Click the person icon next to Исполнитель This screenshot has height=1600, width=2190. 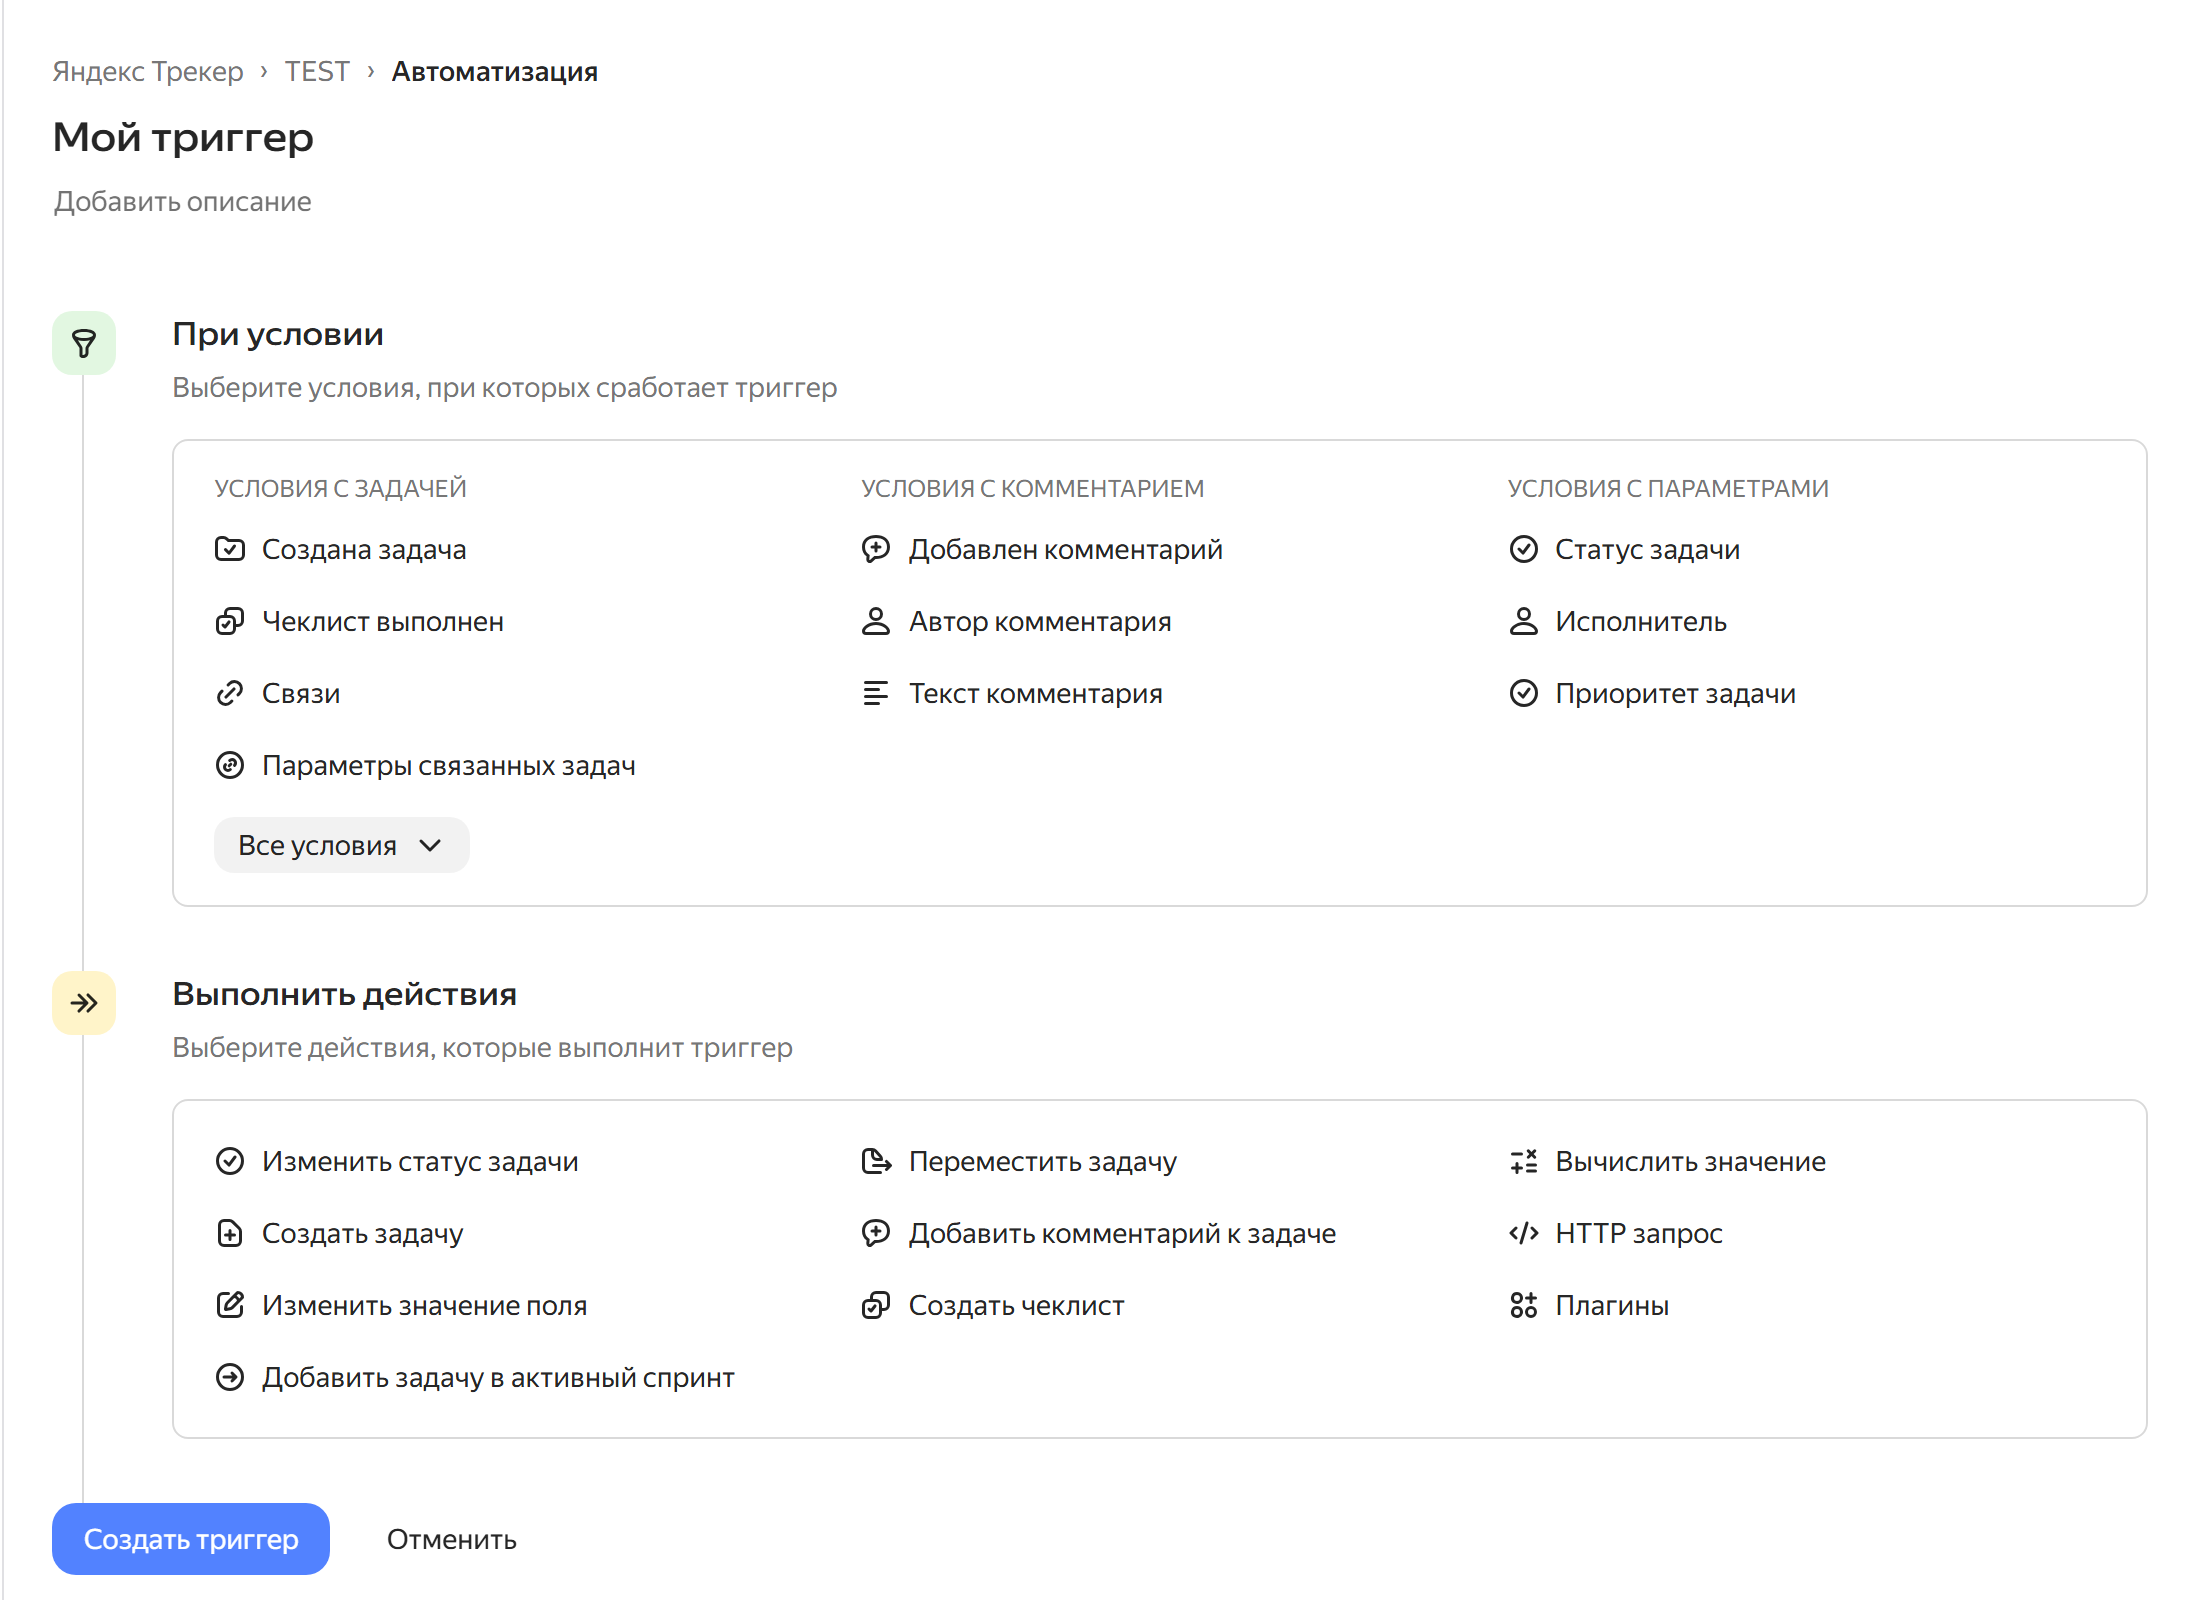point(1523,621)
